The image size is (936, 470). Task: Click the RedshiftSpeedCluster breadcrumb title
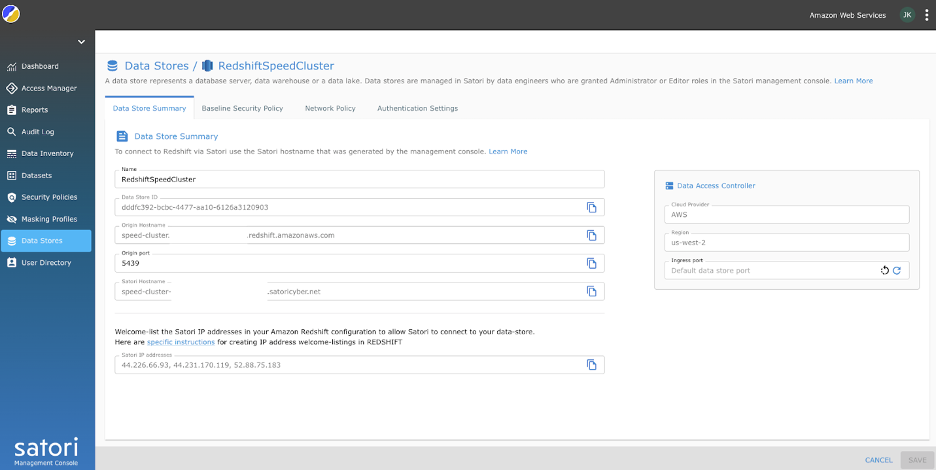click(276, 66)
